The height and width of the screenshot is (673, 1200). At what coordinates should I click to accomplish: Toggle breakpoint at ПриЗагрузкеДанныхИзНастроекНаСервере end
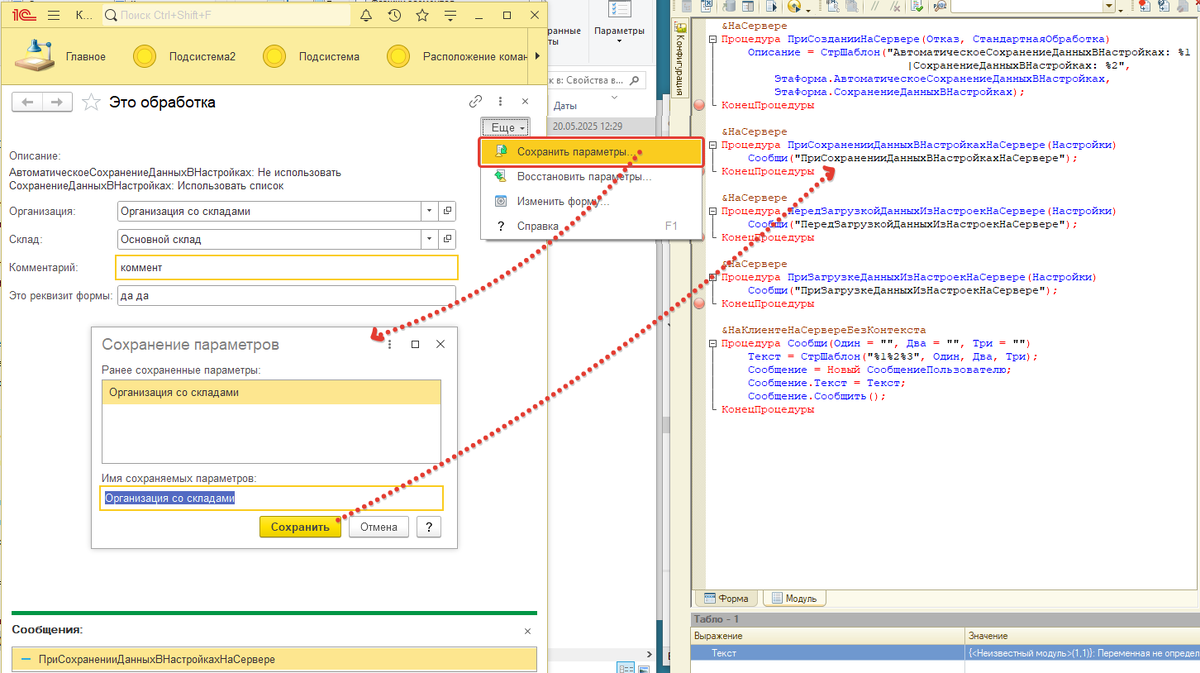click(698, 303)
